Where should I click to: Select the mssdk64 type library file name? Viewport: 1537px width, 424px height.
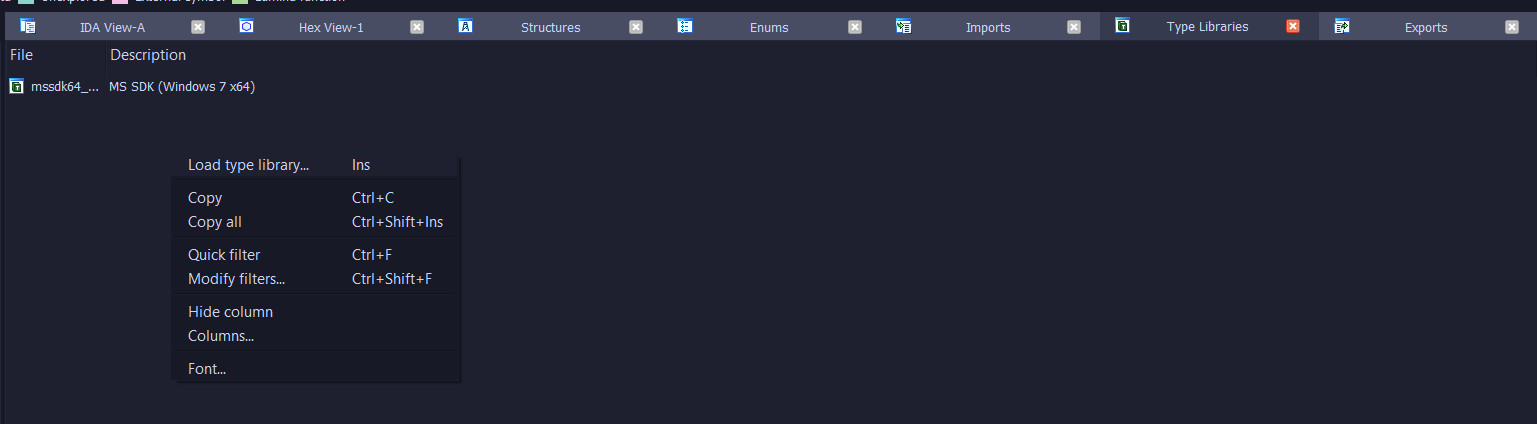point(65,87)
